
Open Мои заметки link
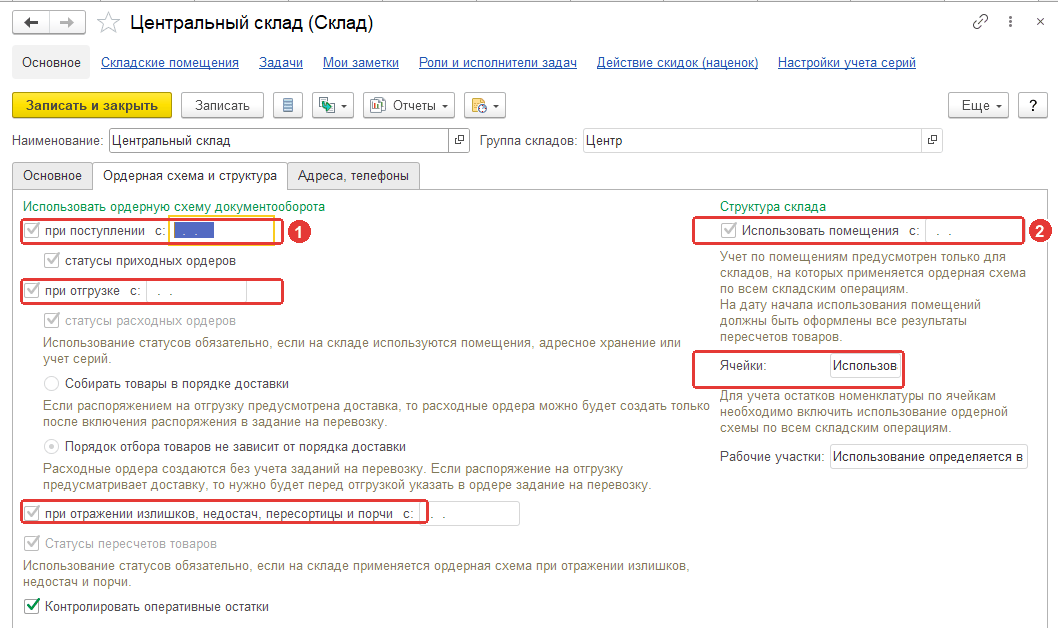tap(360, 63)
